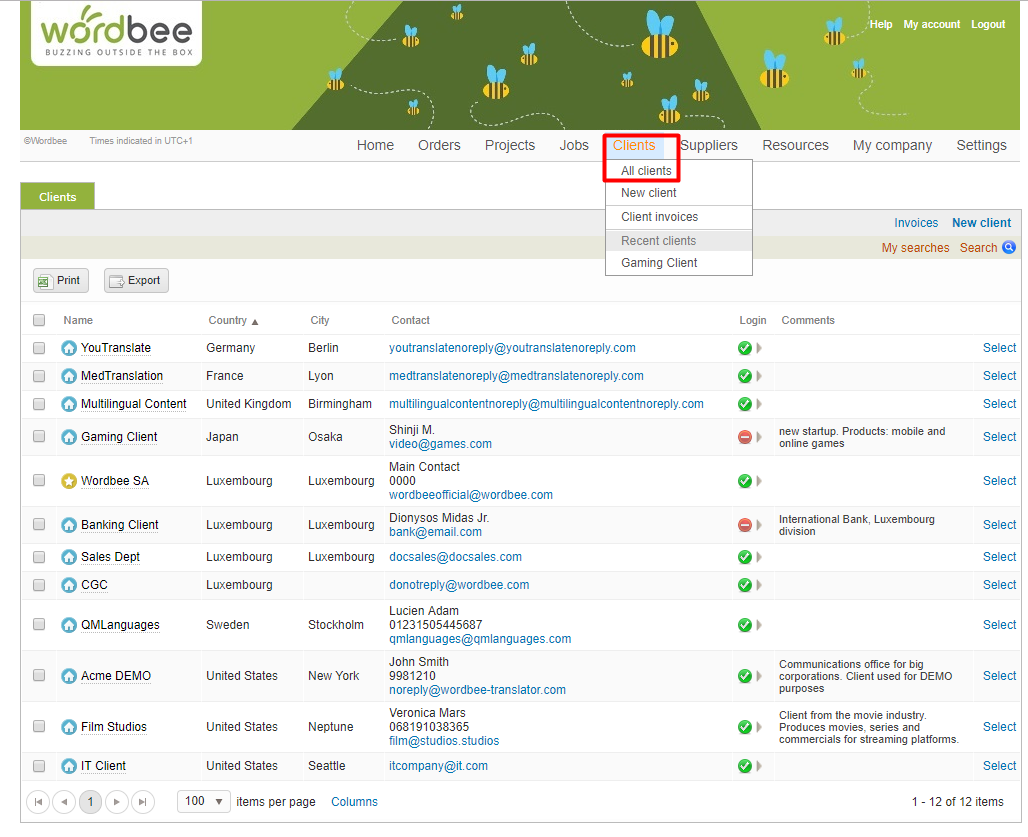Click the red login icon for Banking Client
1028x837 pixels.
(744, 525)
